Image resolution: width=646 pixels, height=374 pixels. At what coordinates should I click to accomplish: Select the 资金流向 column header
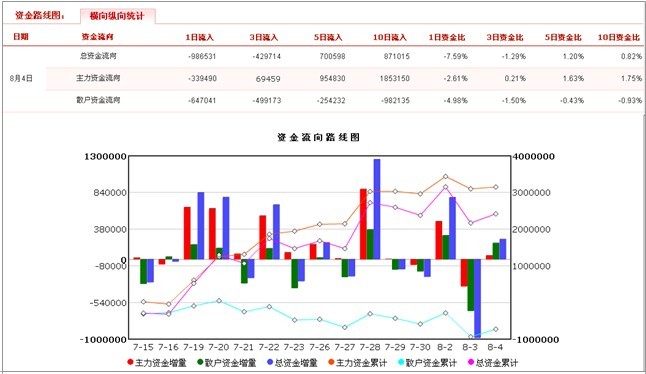point(97,37)
